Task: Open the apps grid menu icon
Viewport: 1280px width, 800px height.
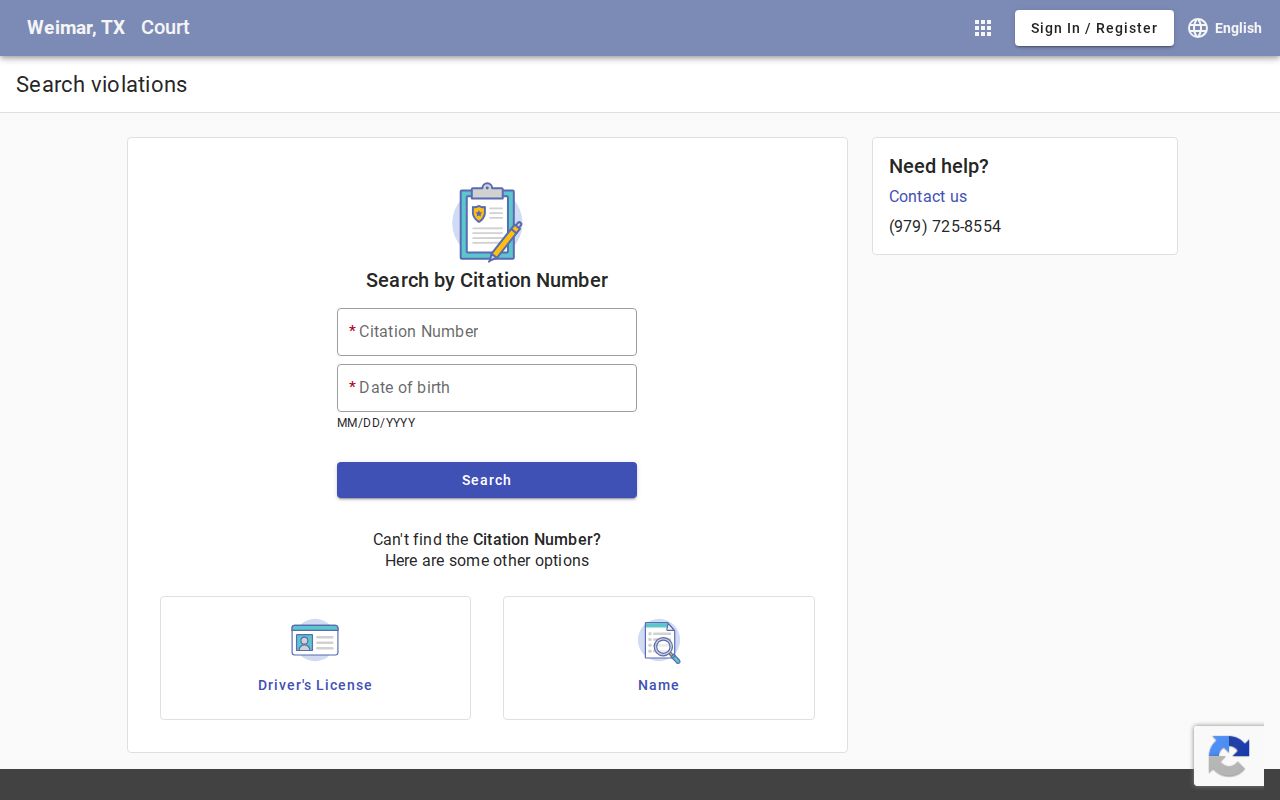Action: 983,28
